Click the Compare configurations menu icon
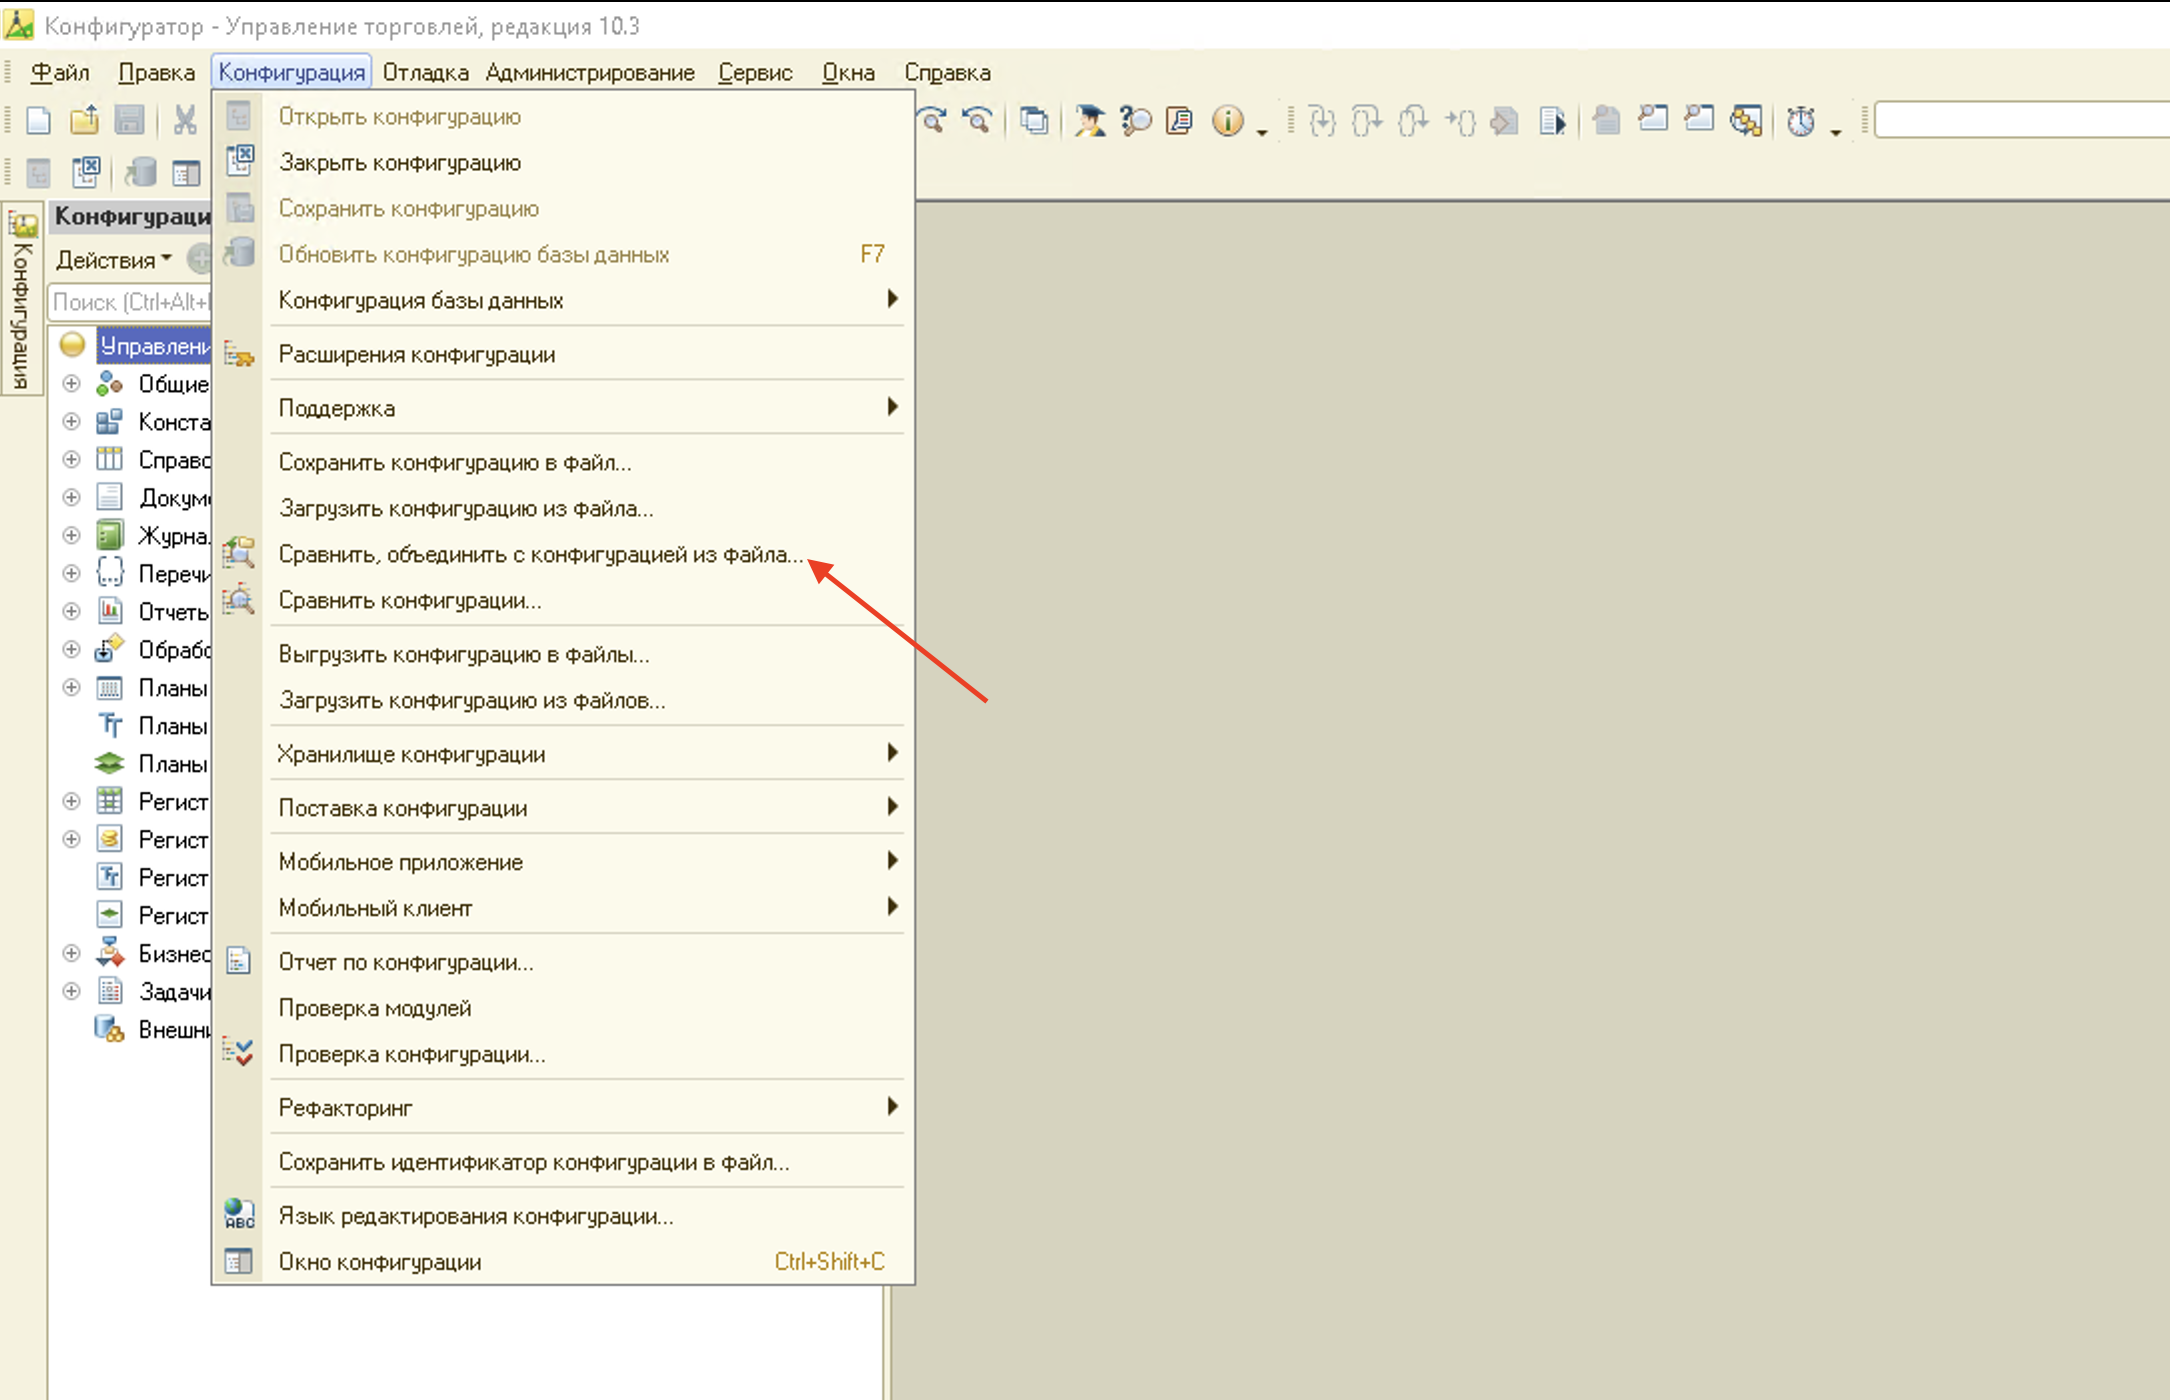2170x1400 pixels. point(239,600)
